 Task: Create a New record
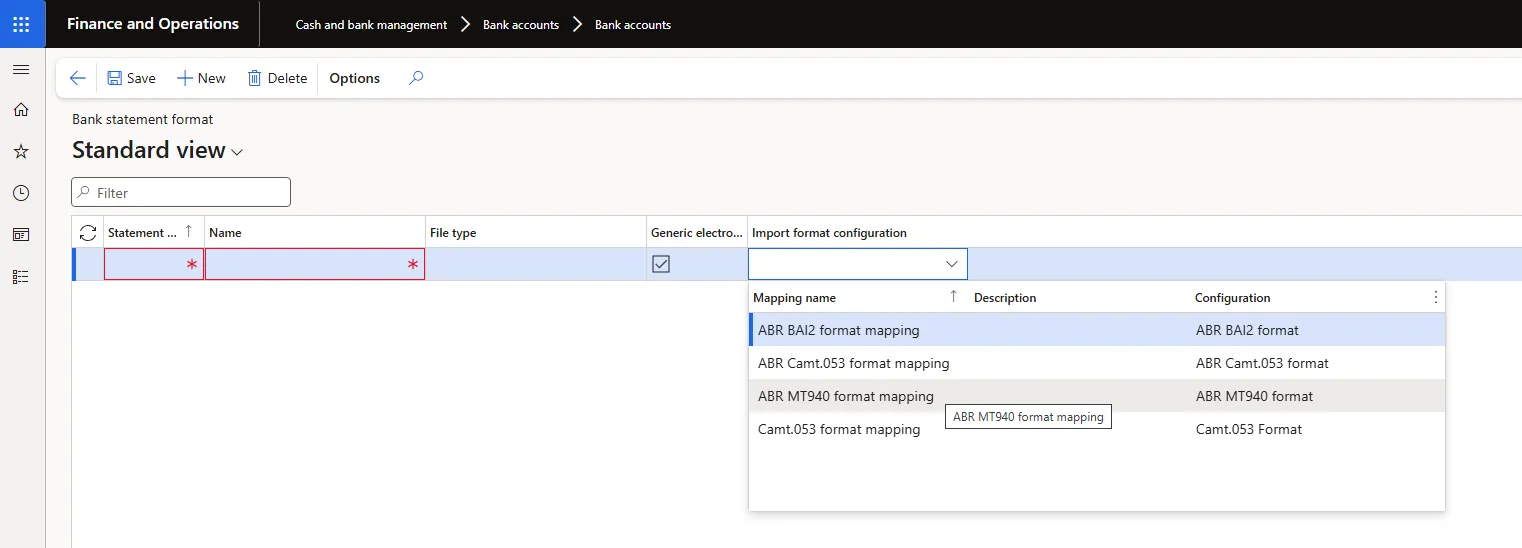tap(201, 78)
